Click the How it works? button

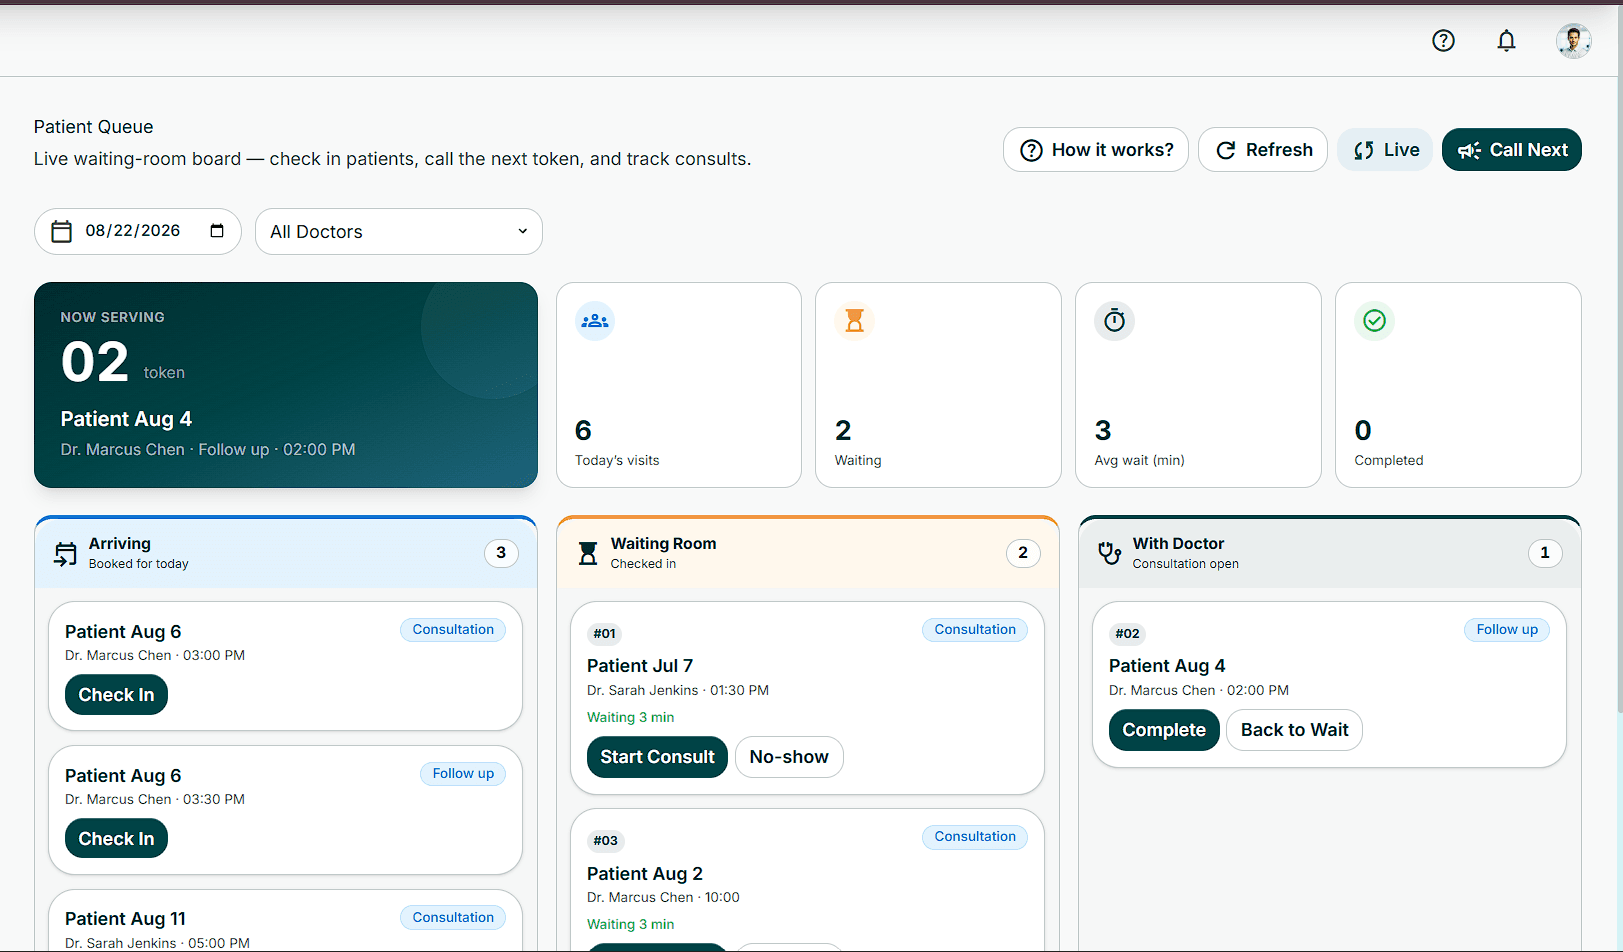[x=1096, y=150]
